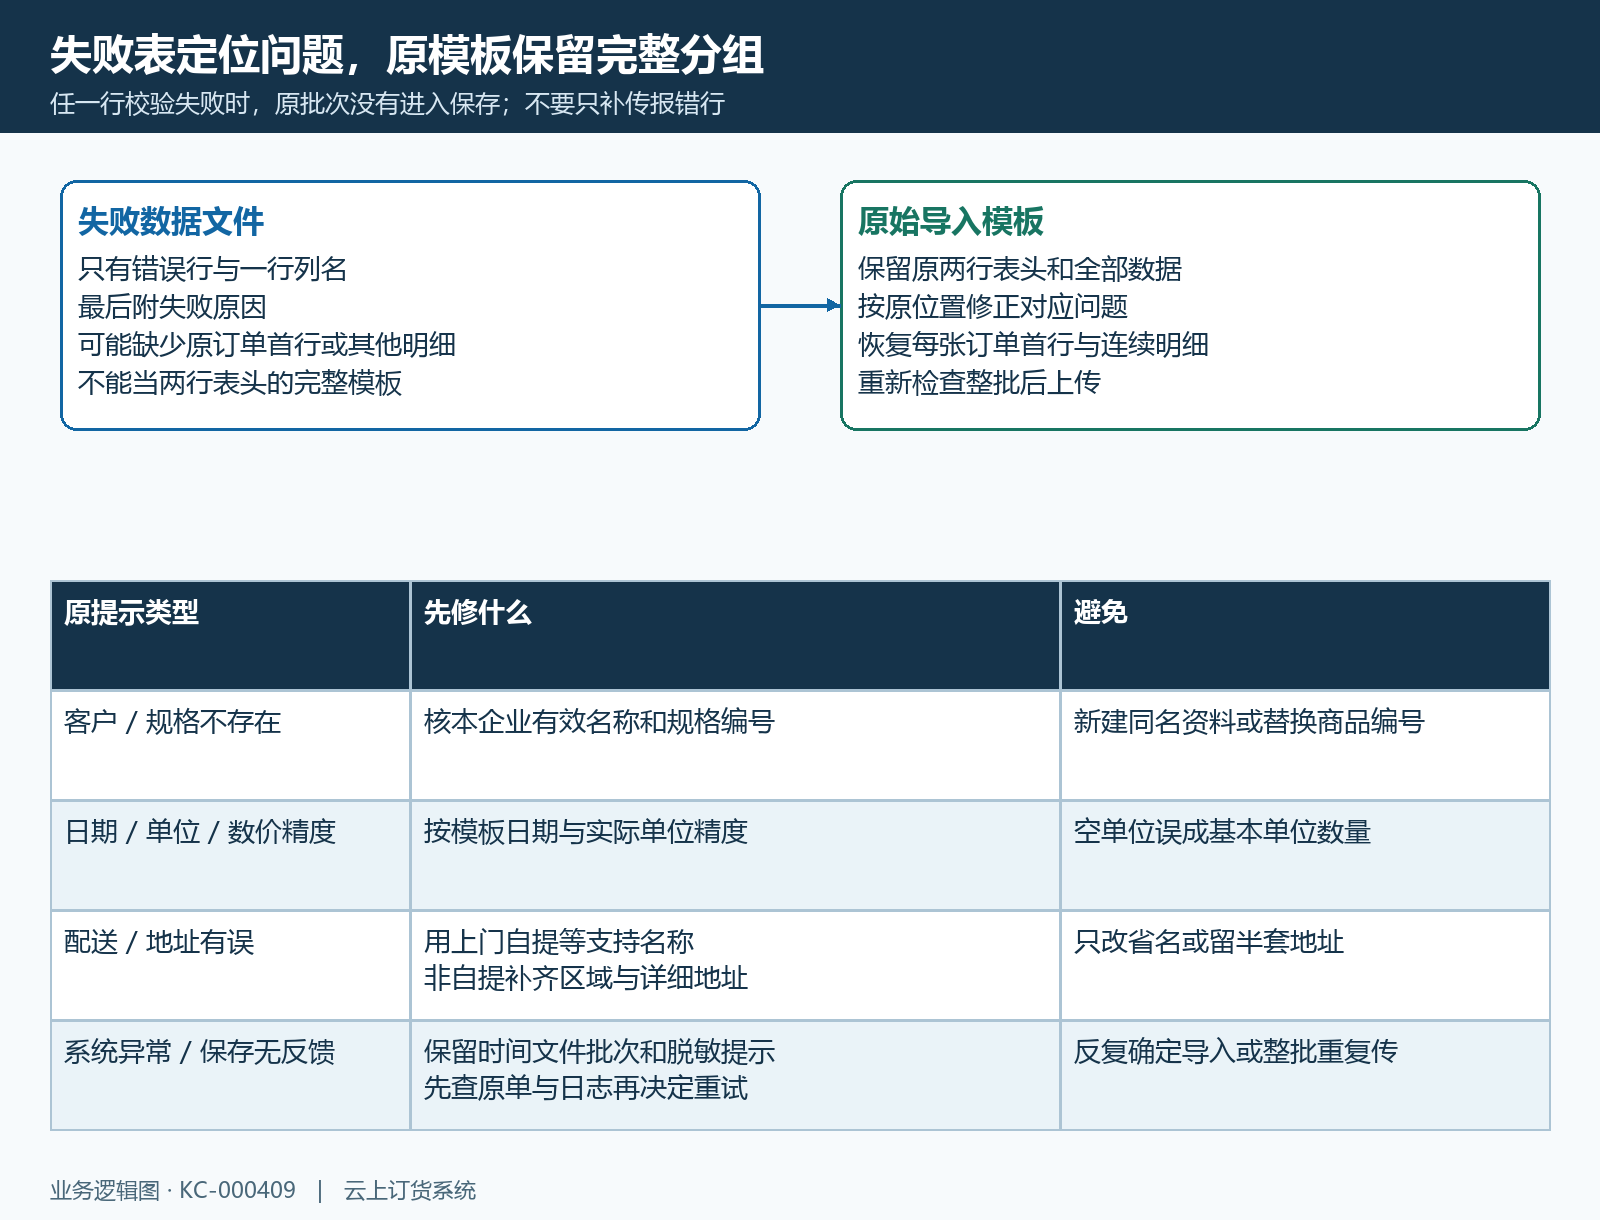Click the line 只有错误行与一行列名

click(x=213, y=269)
